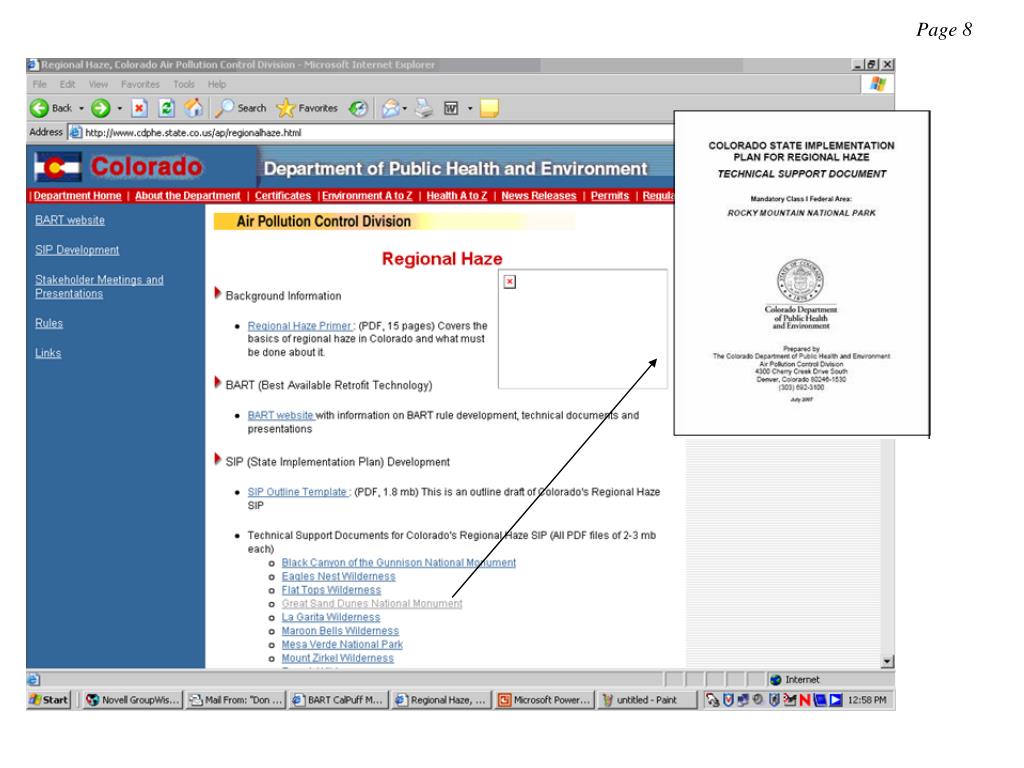Open Links sidebar link
The width and height of the screenshot is (1024, 768).
pos(48,353)
